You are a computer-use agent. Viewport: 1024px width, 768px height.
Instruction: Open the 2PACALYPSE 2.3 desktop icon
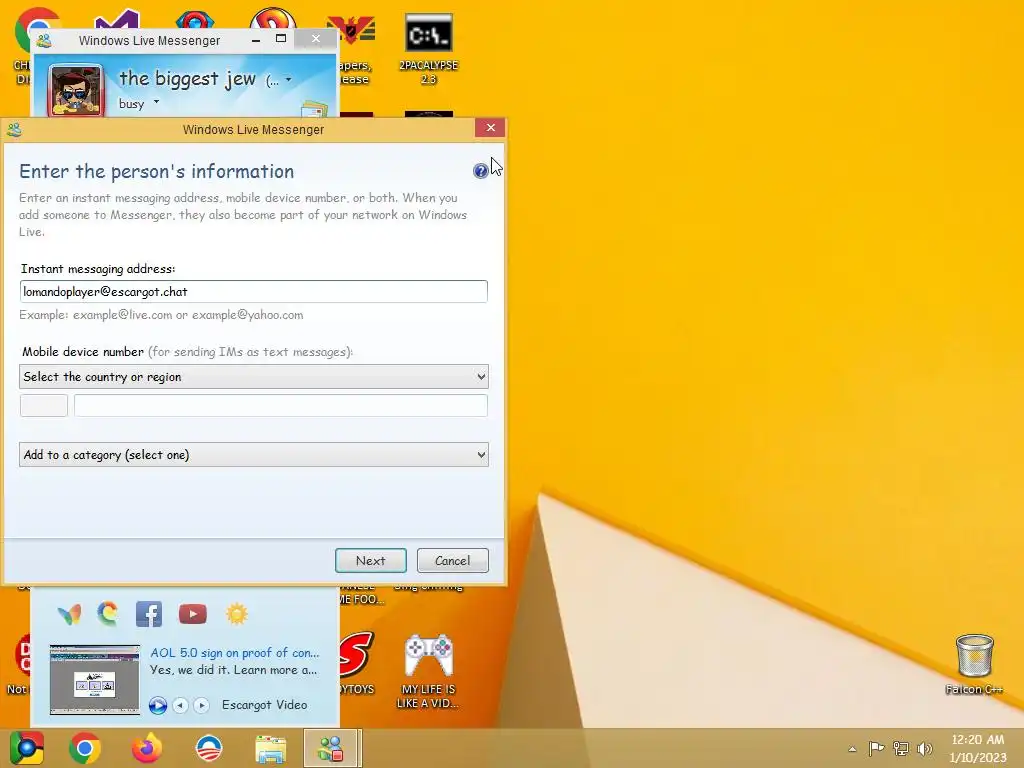(x=428, y=50)
